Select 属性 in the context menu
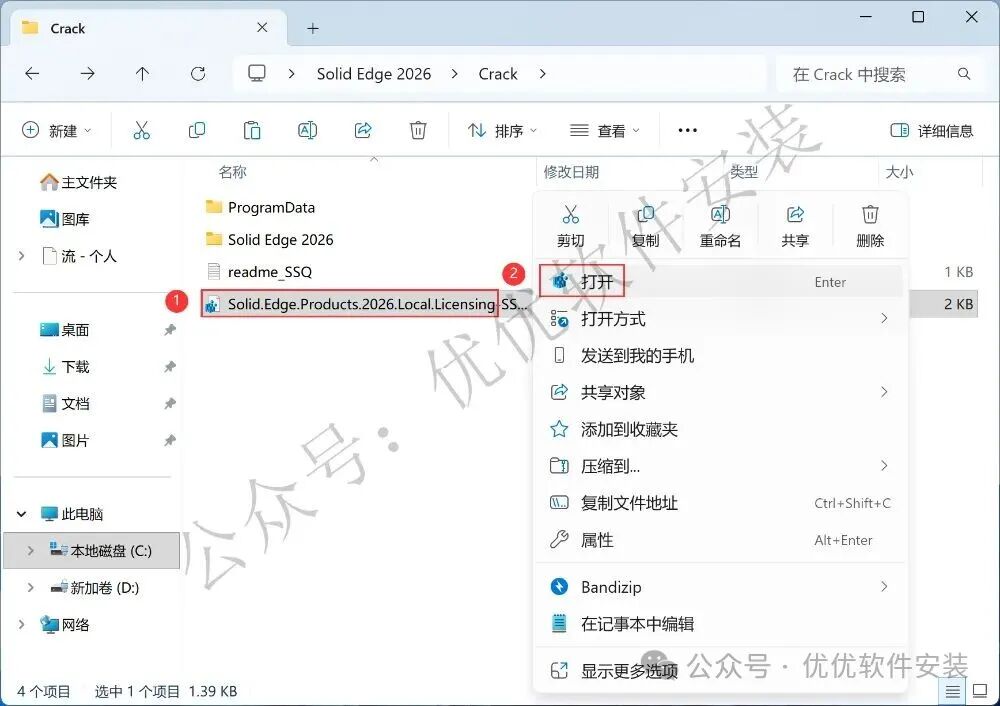 click(x=720, y=540)
